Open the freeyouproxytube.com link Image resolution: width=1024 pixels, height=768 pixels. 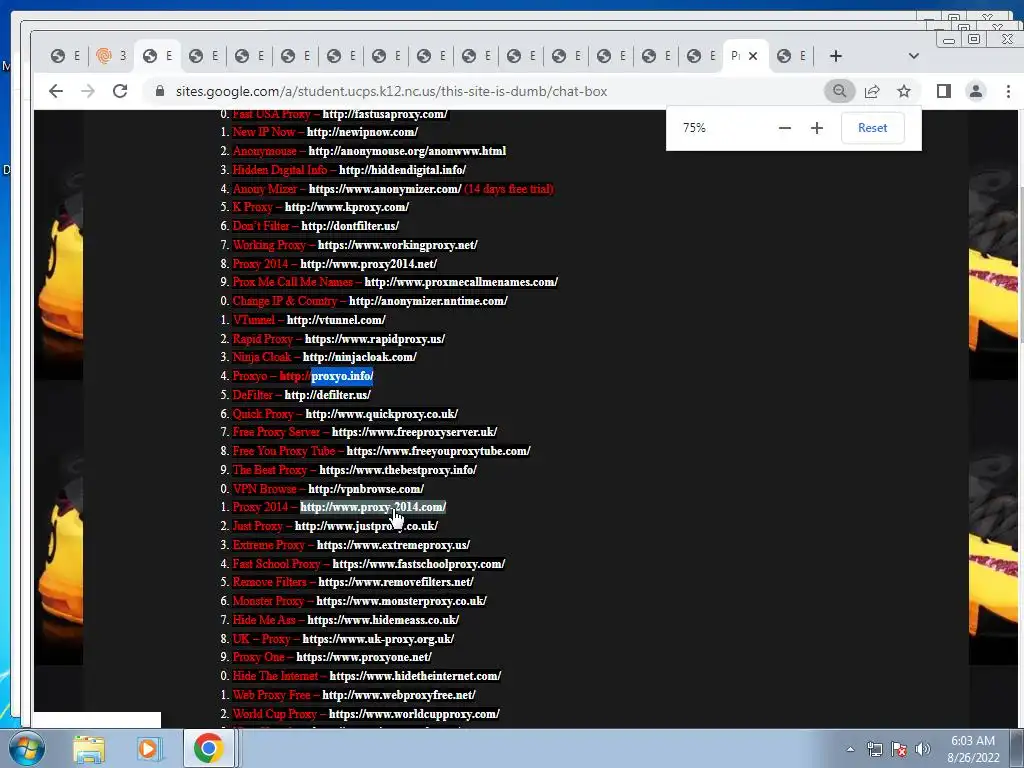[439, 451]
